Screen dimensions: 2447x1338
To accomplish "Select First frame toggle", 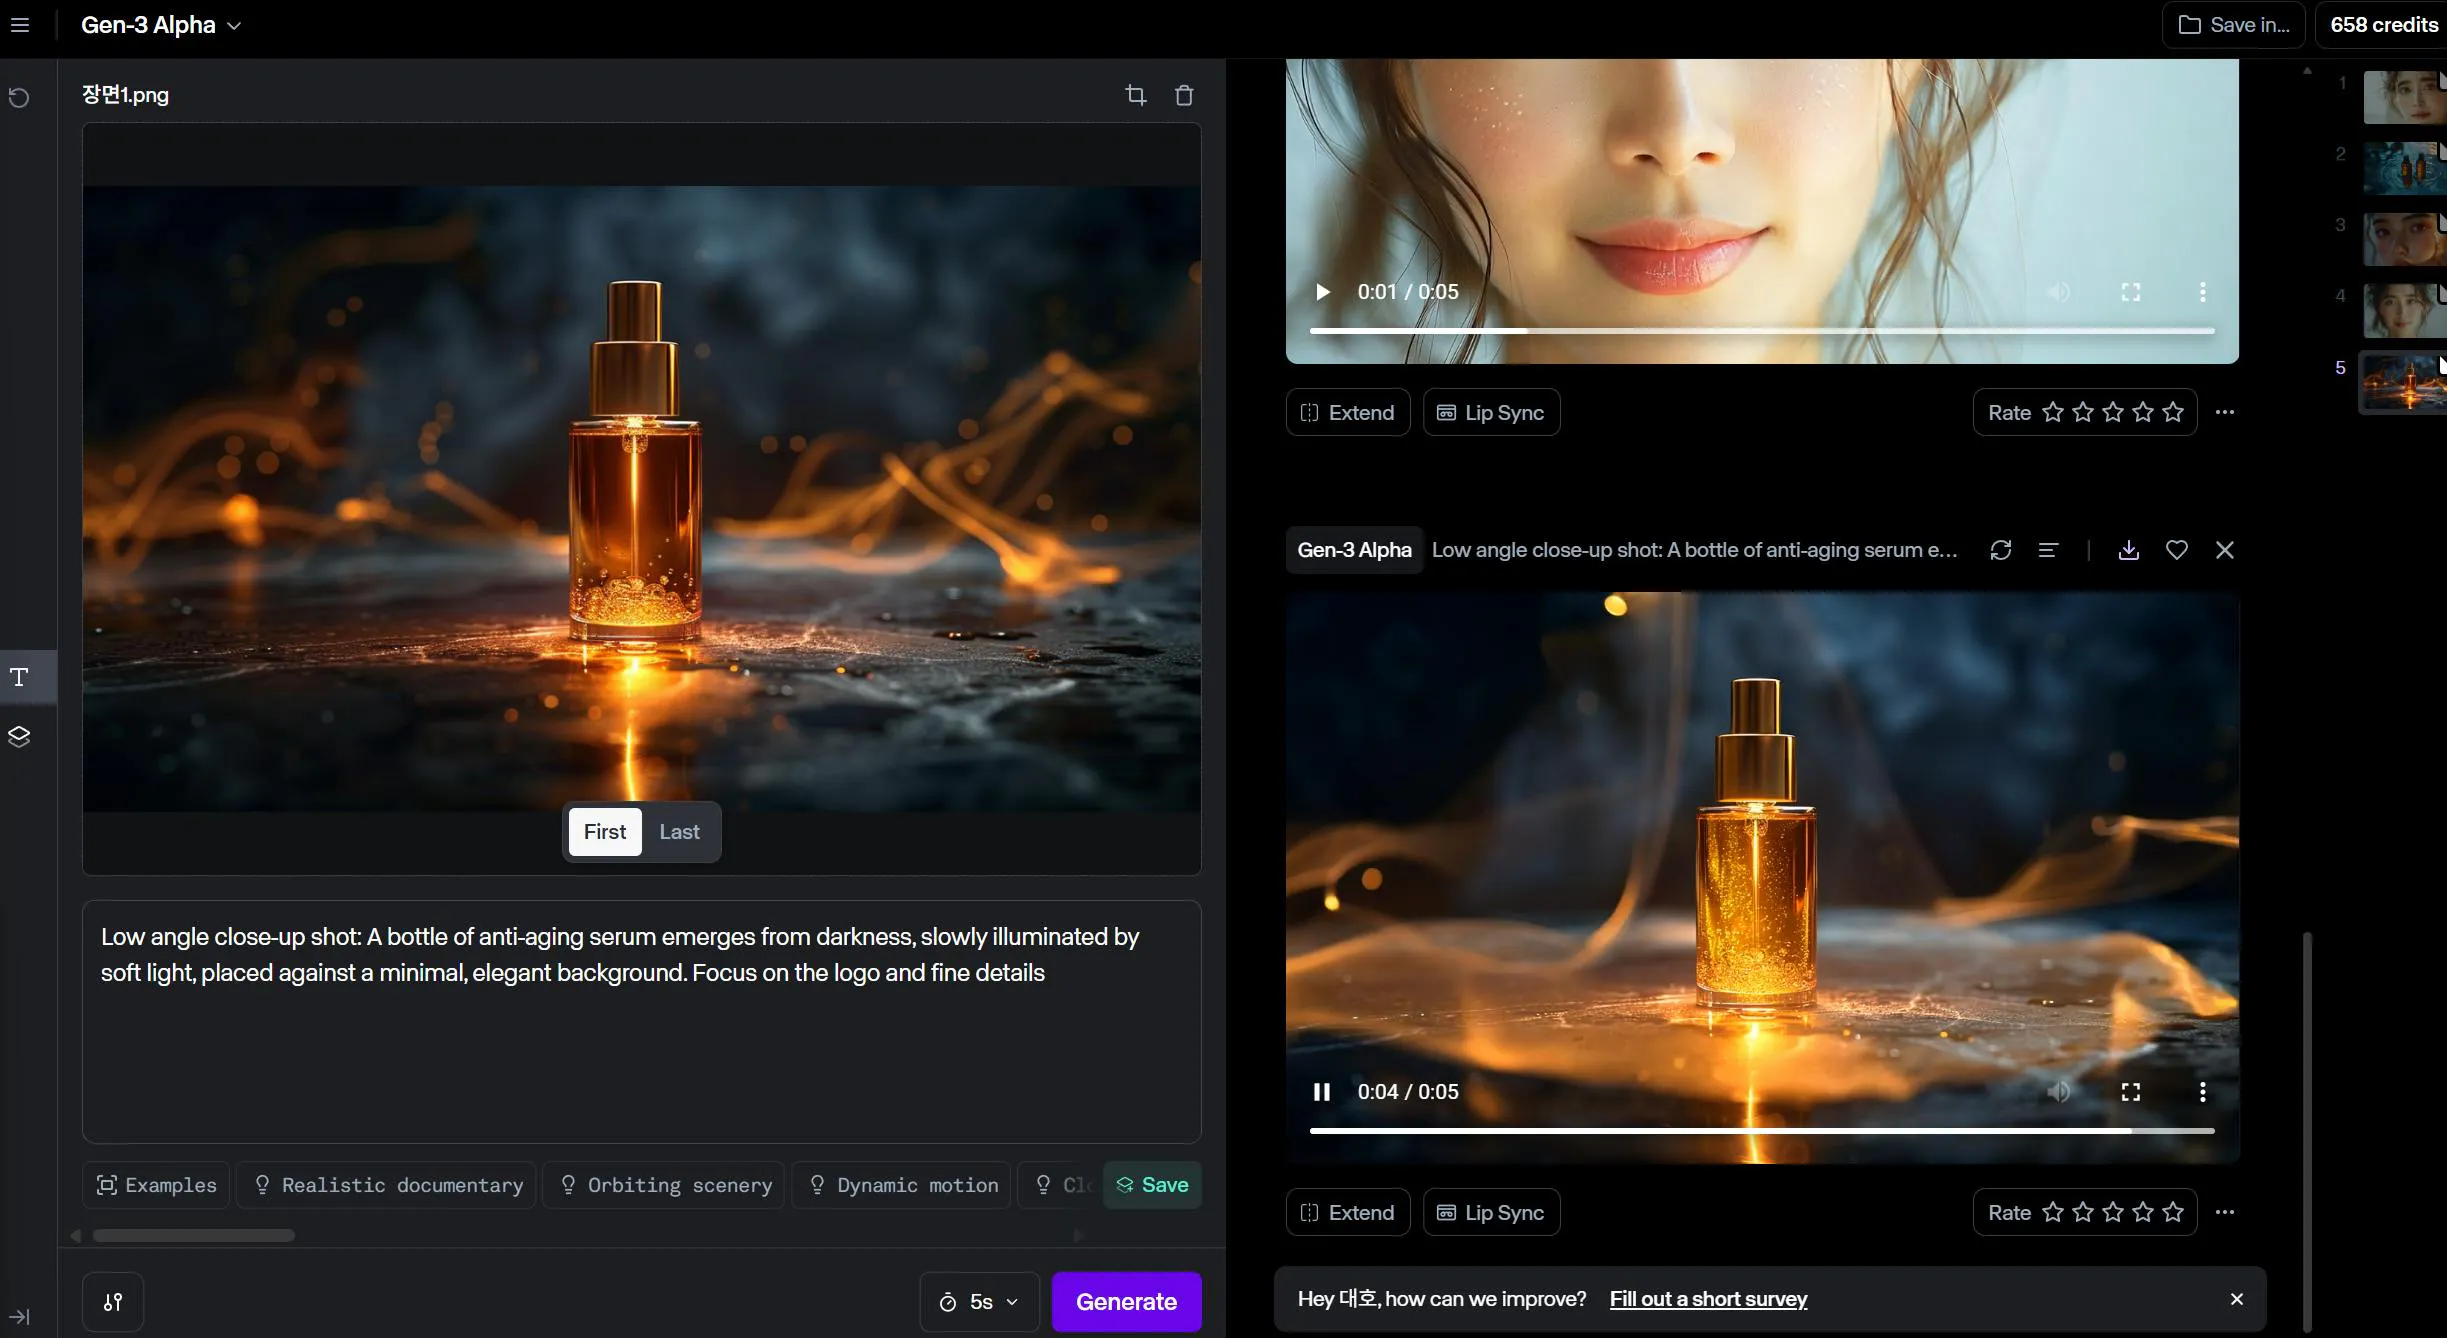I will pyautogui.click(x=604, y=832).
